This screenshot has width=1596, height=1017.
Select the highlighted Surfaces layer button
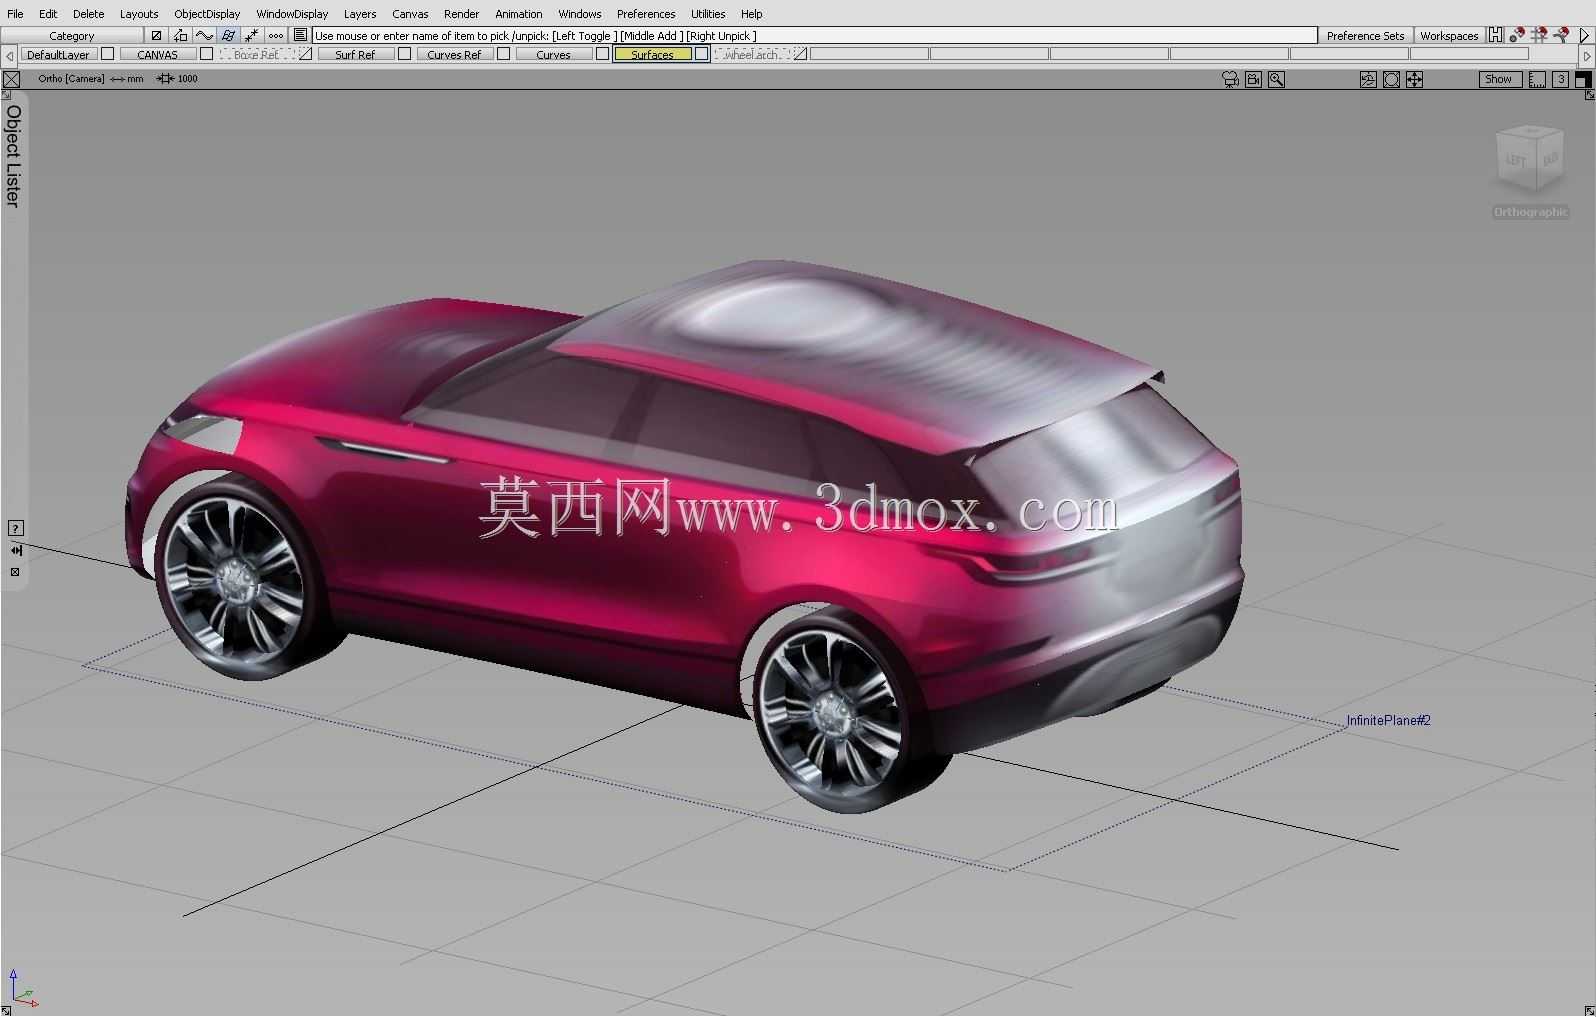click(652, 54)
